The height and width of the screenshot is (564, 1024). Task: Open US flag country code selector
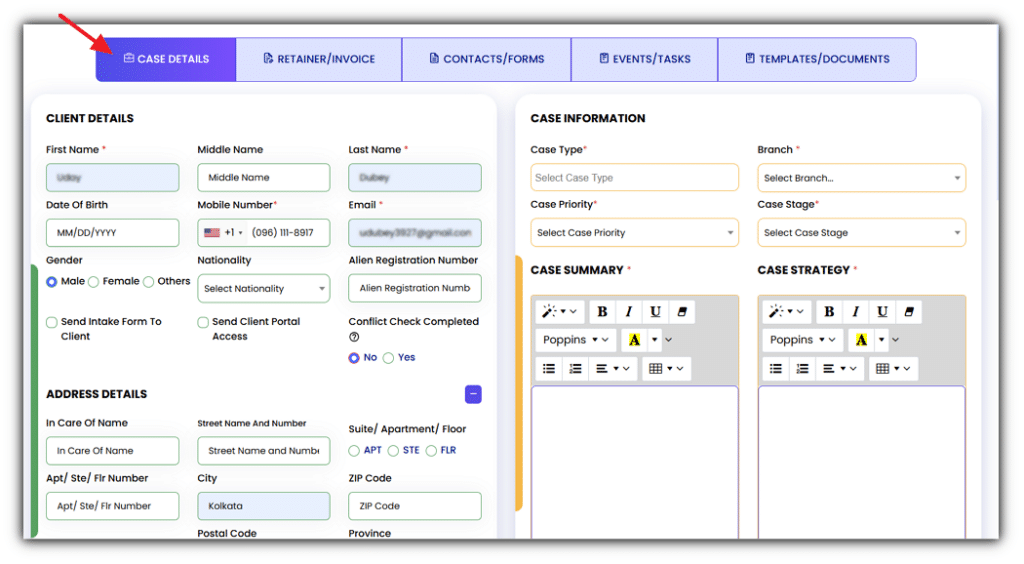tap(222, 232)
